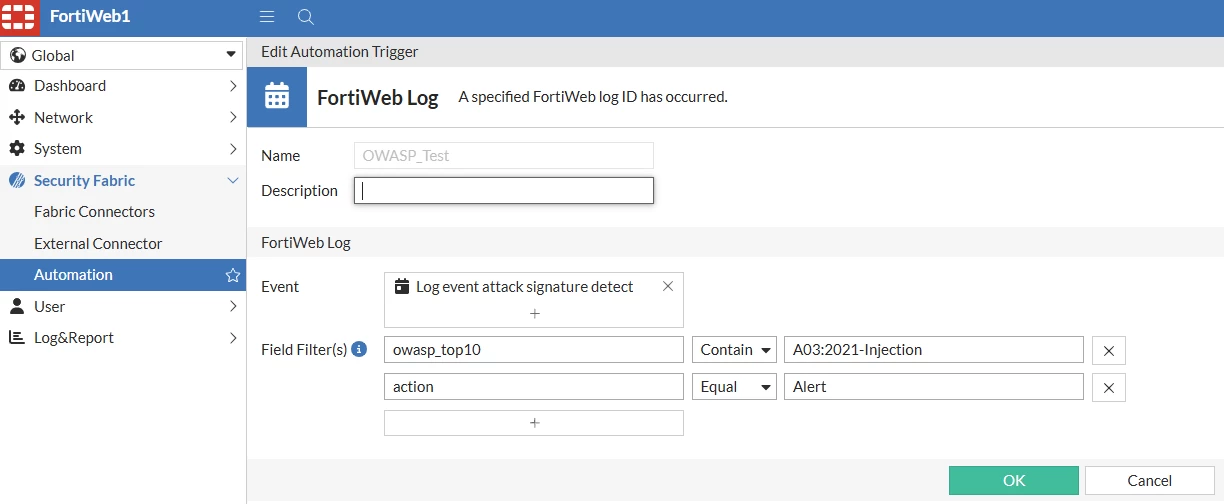The width and height of the screenshot is (1224, 504).
Task: Click the Field Filter(s) info icon
Action: [x=360, y=349]
